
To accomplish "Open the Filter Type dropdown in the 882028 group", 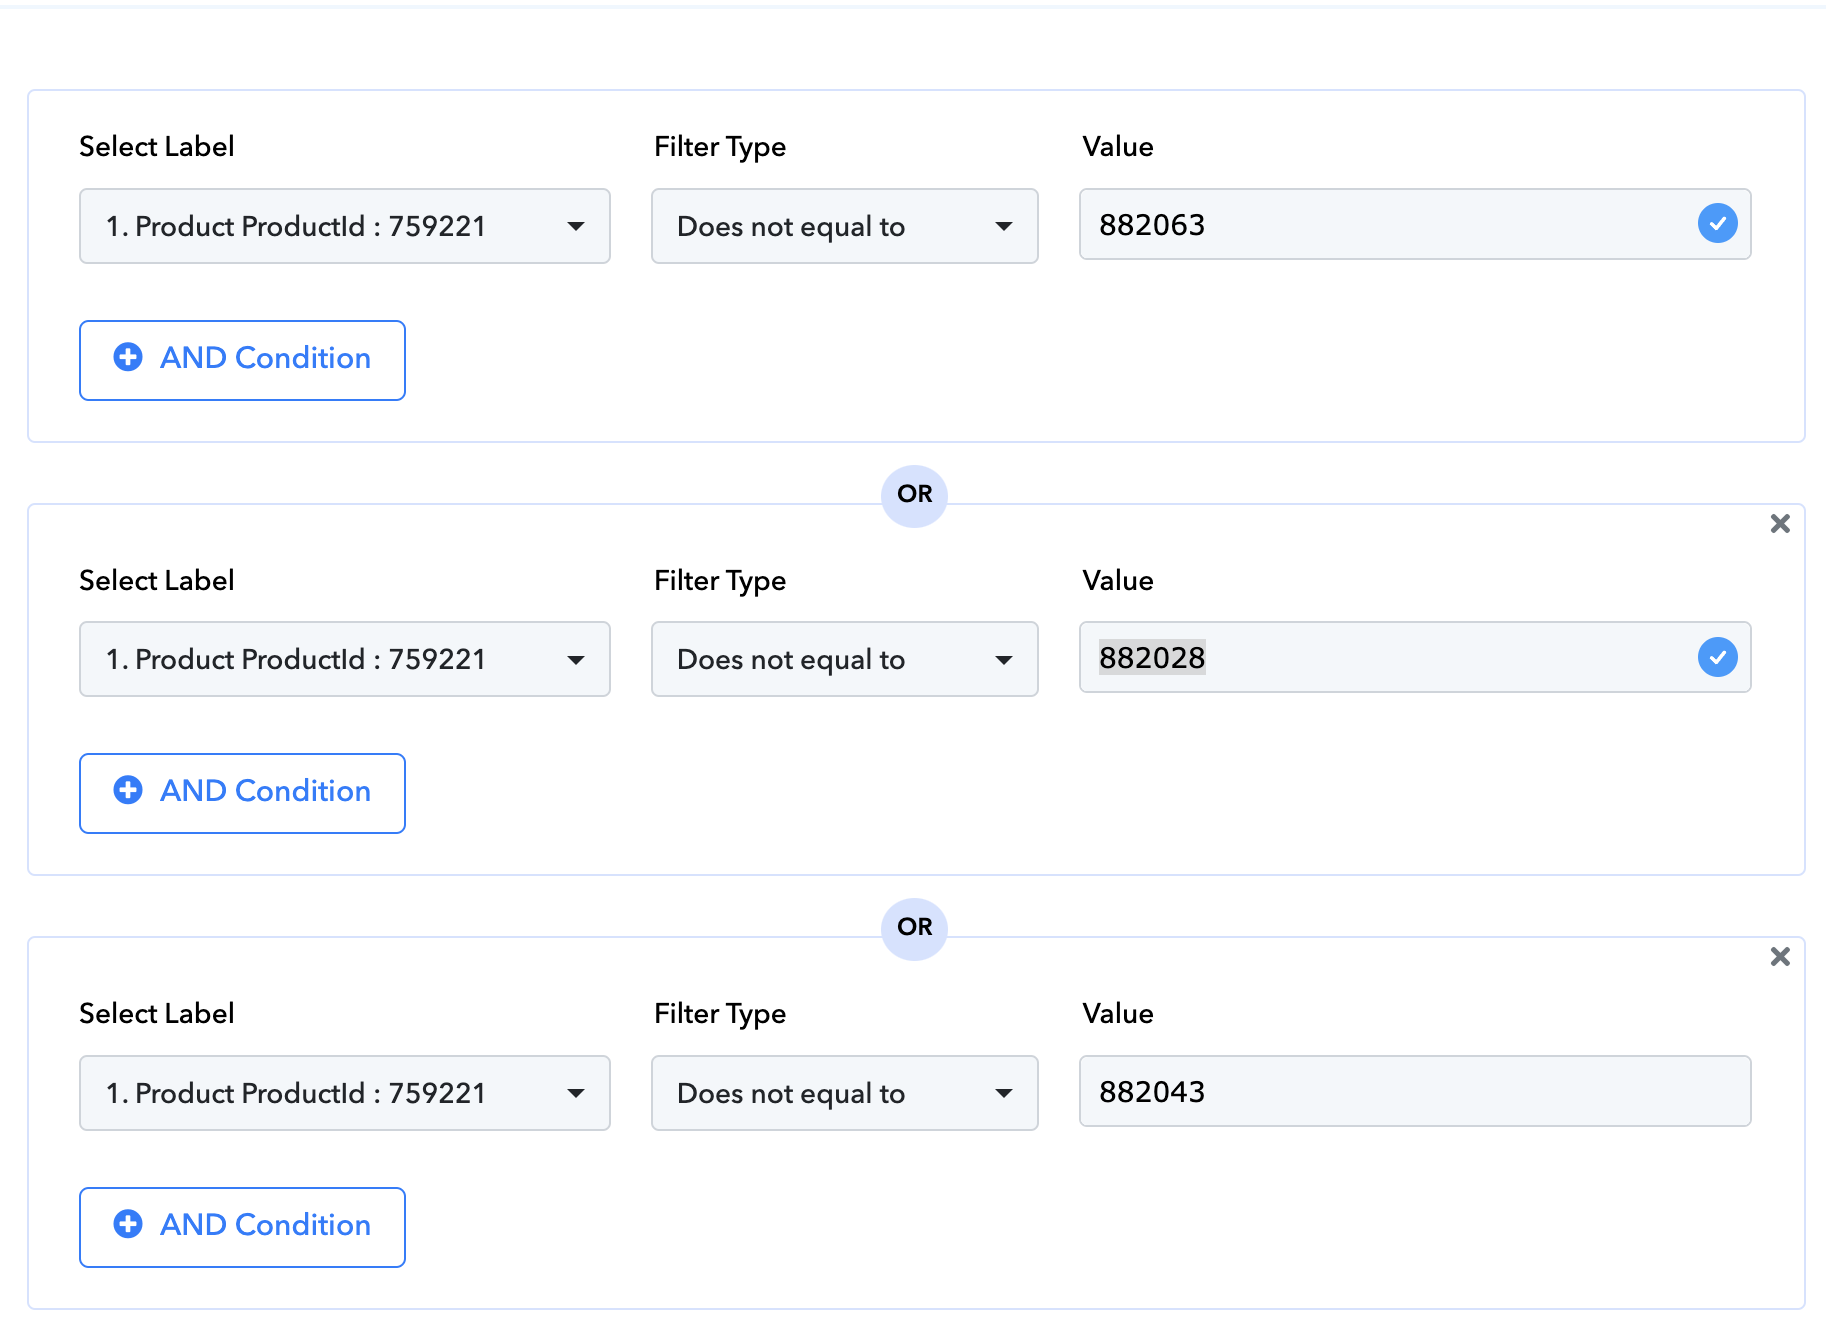I will tap(845, 659).
